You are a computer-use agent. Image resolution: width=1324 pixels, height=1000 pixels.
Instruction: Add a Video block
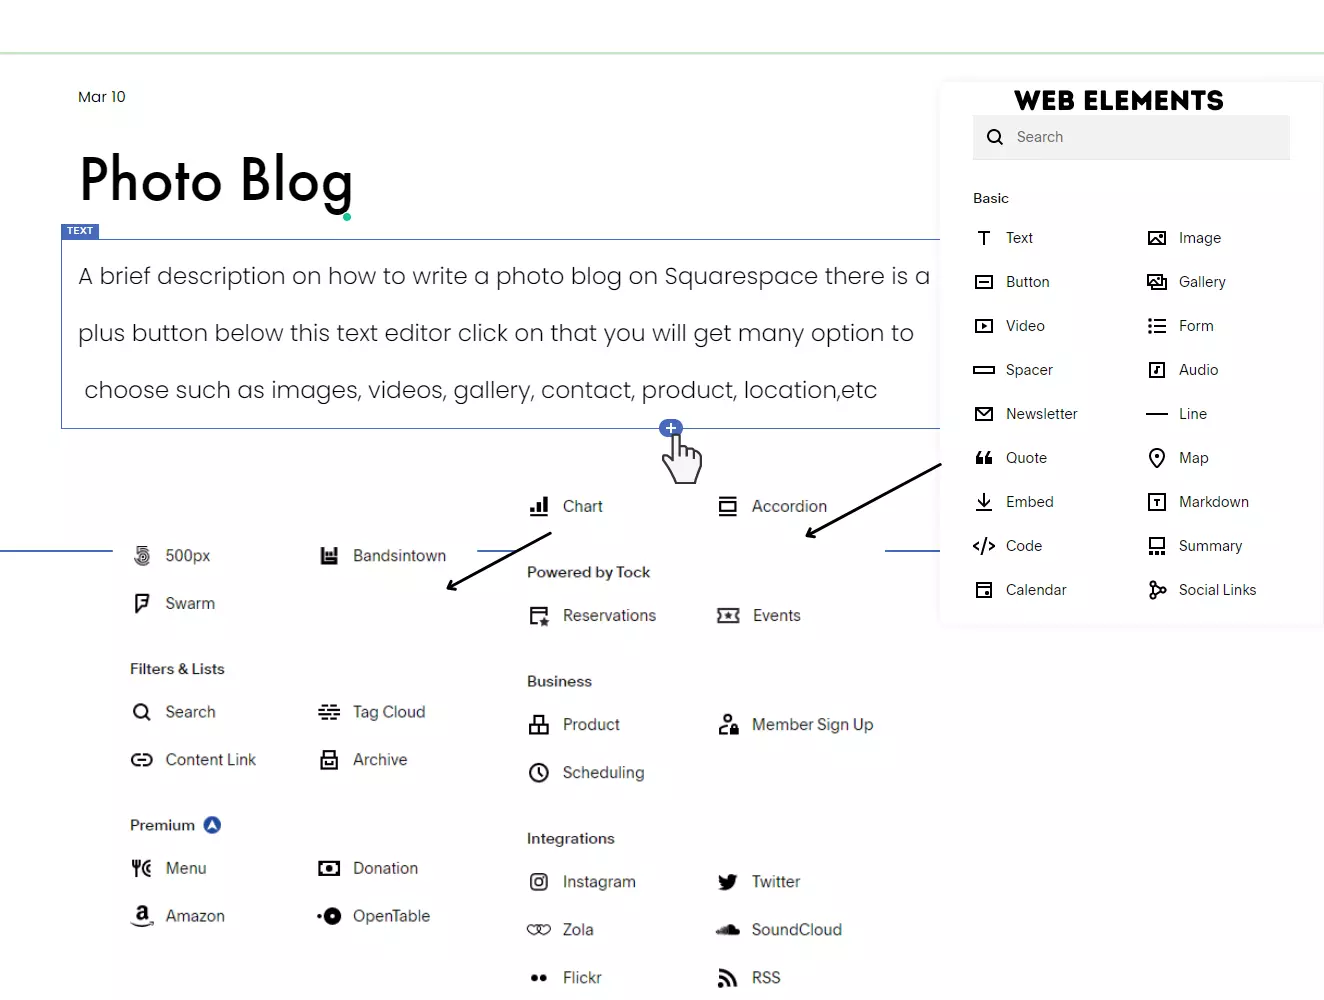[1010, 326]
